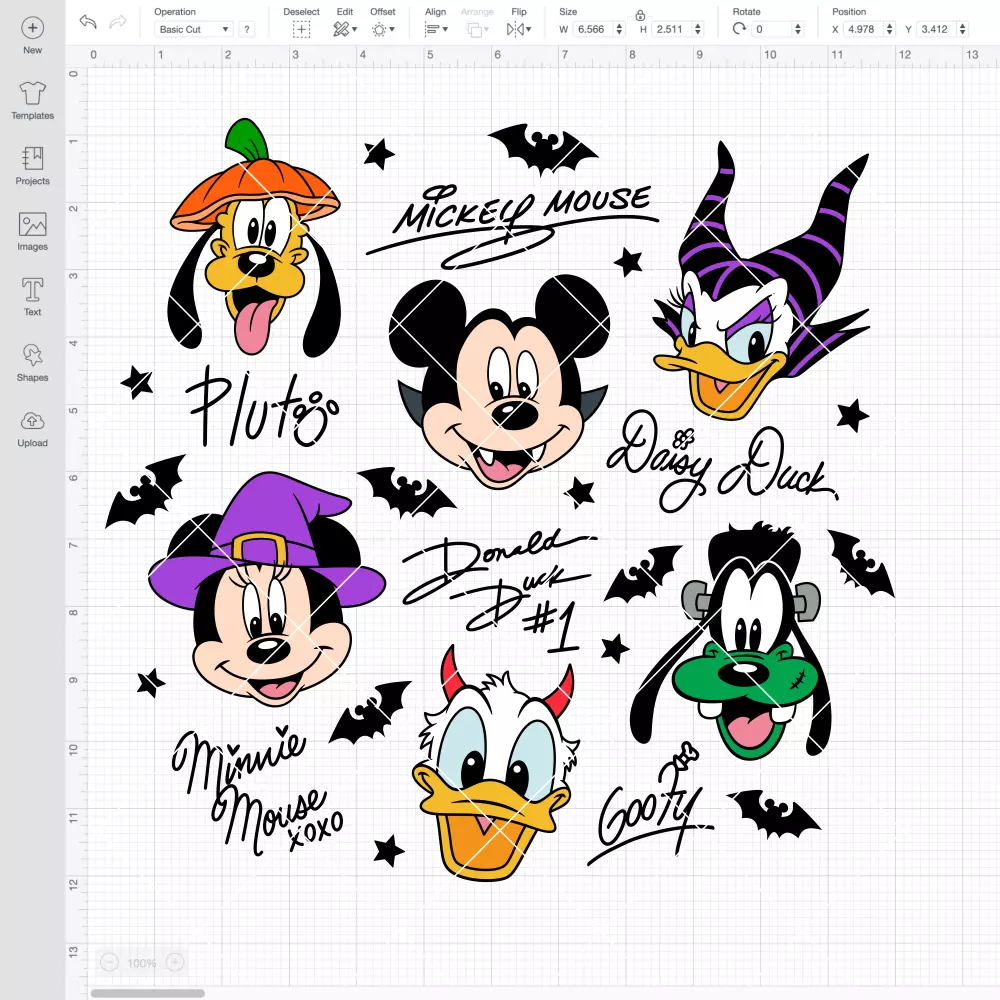The height and width of the screenshot is (1000, 1000).
Task: Click the operation help question mark
Action: (247, 29)
